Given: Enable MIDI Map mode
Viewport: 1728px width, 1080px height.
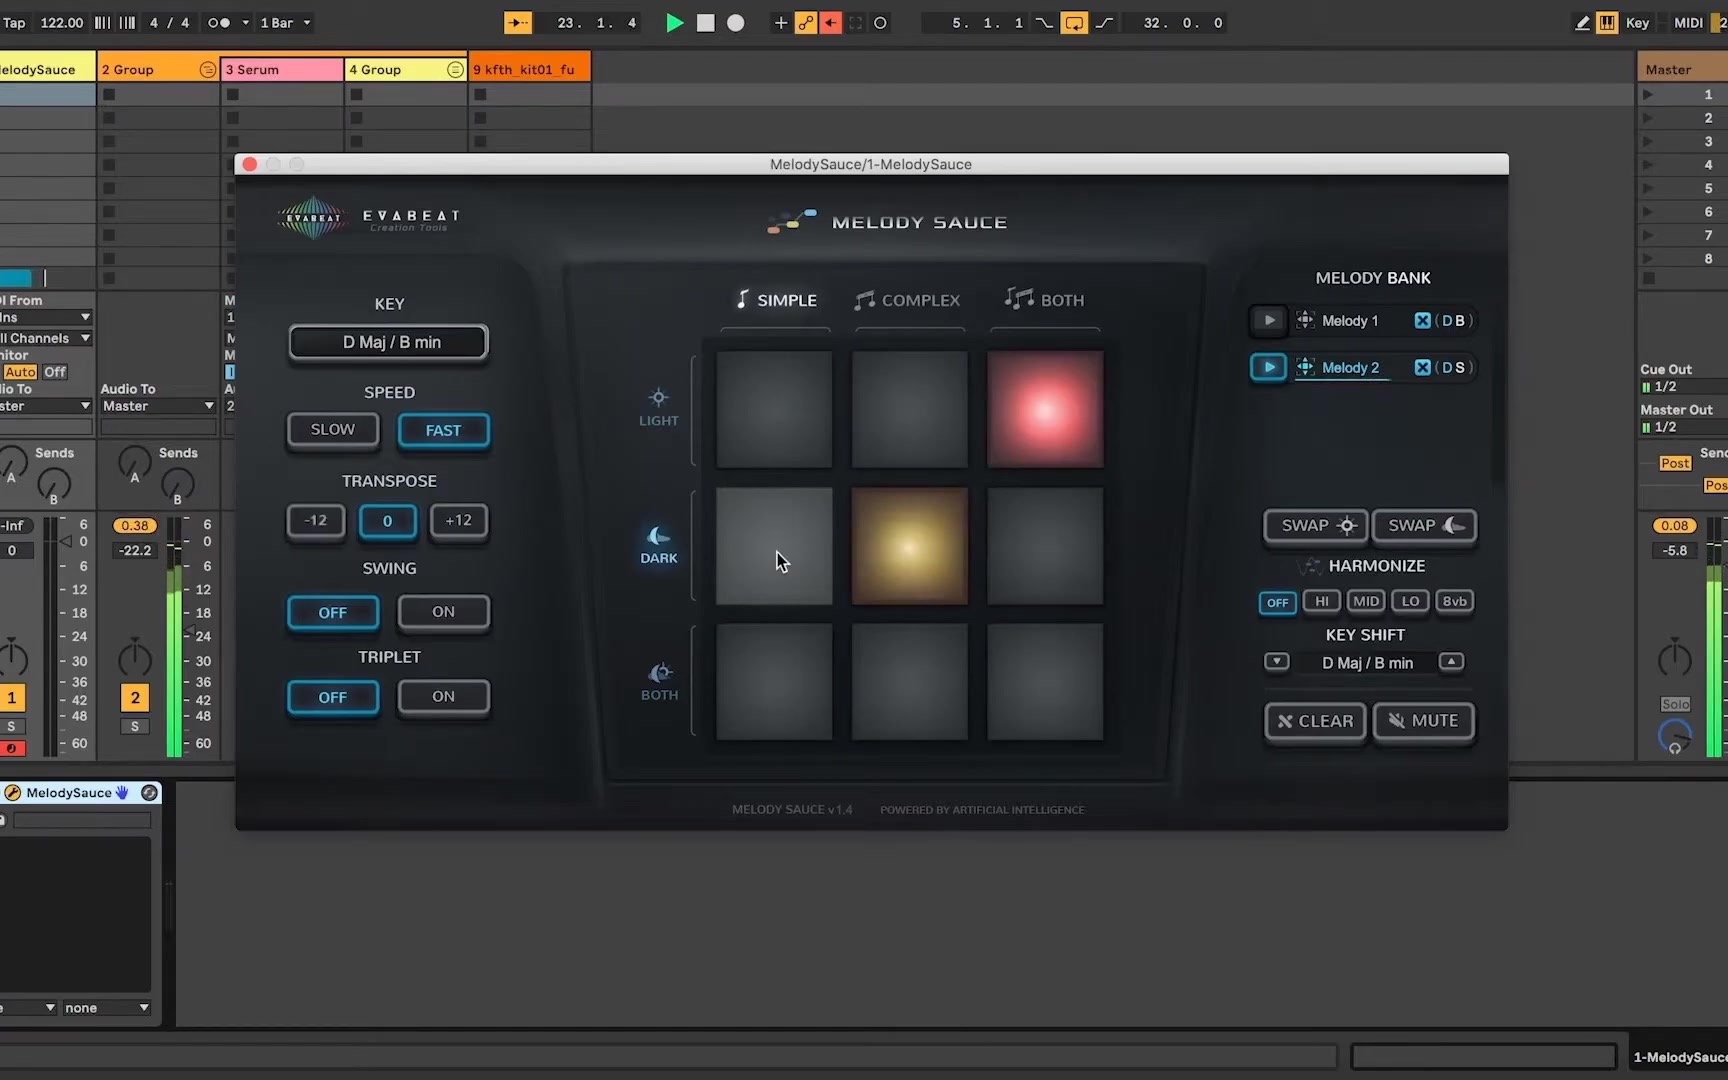Looking at the screenshot, I should [1689, 23].
